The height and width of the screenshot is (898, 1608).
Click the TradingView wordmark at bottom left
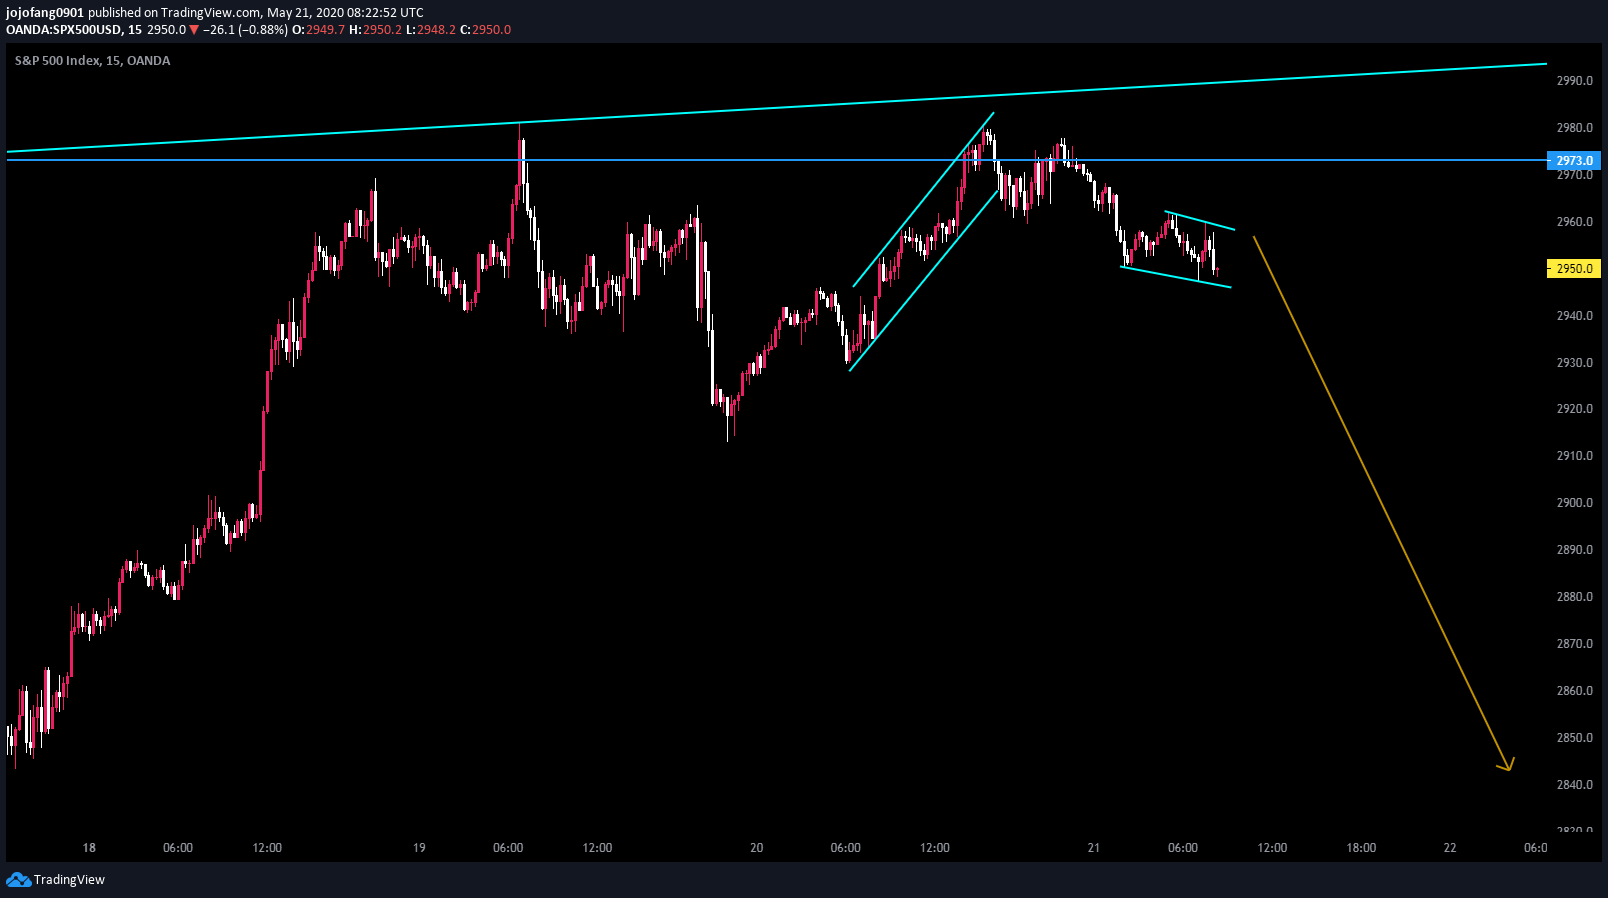coord(69,880)
